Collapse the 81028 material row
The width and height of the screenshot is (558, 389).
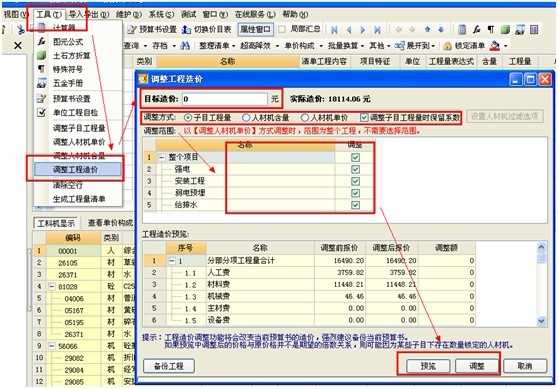coord(52,287)
